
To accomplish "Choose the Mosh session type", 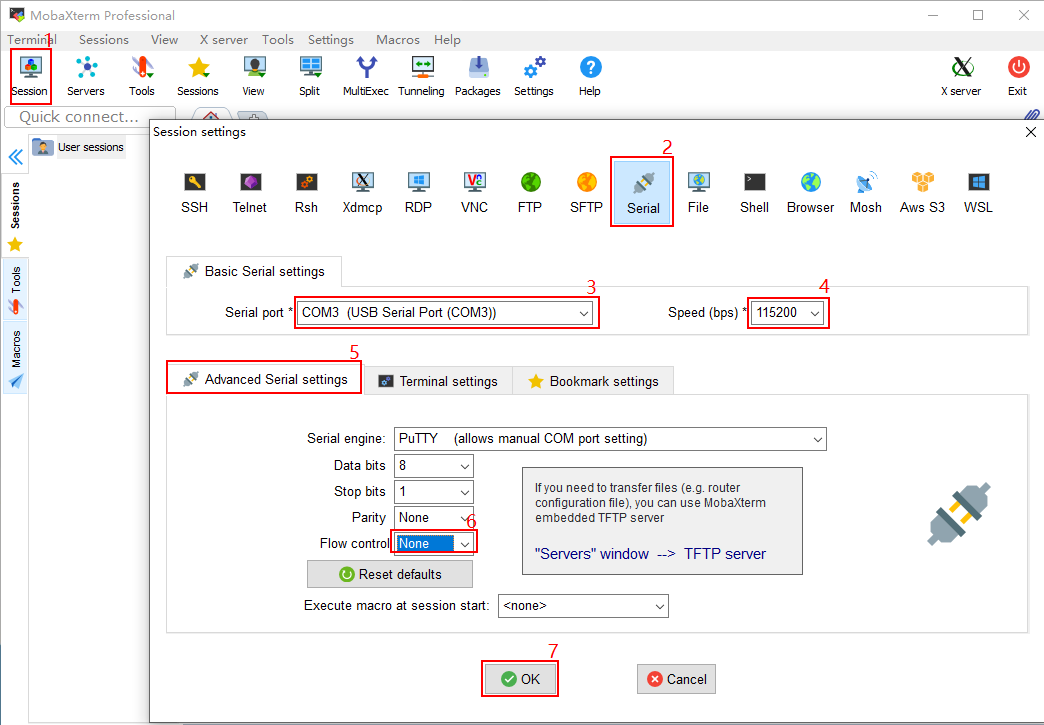I will pyautogui.click(x=866, y=193).
